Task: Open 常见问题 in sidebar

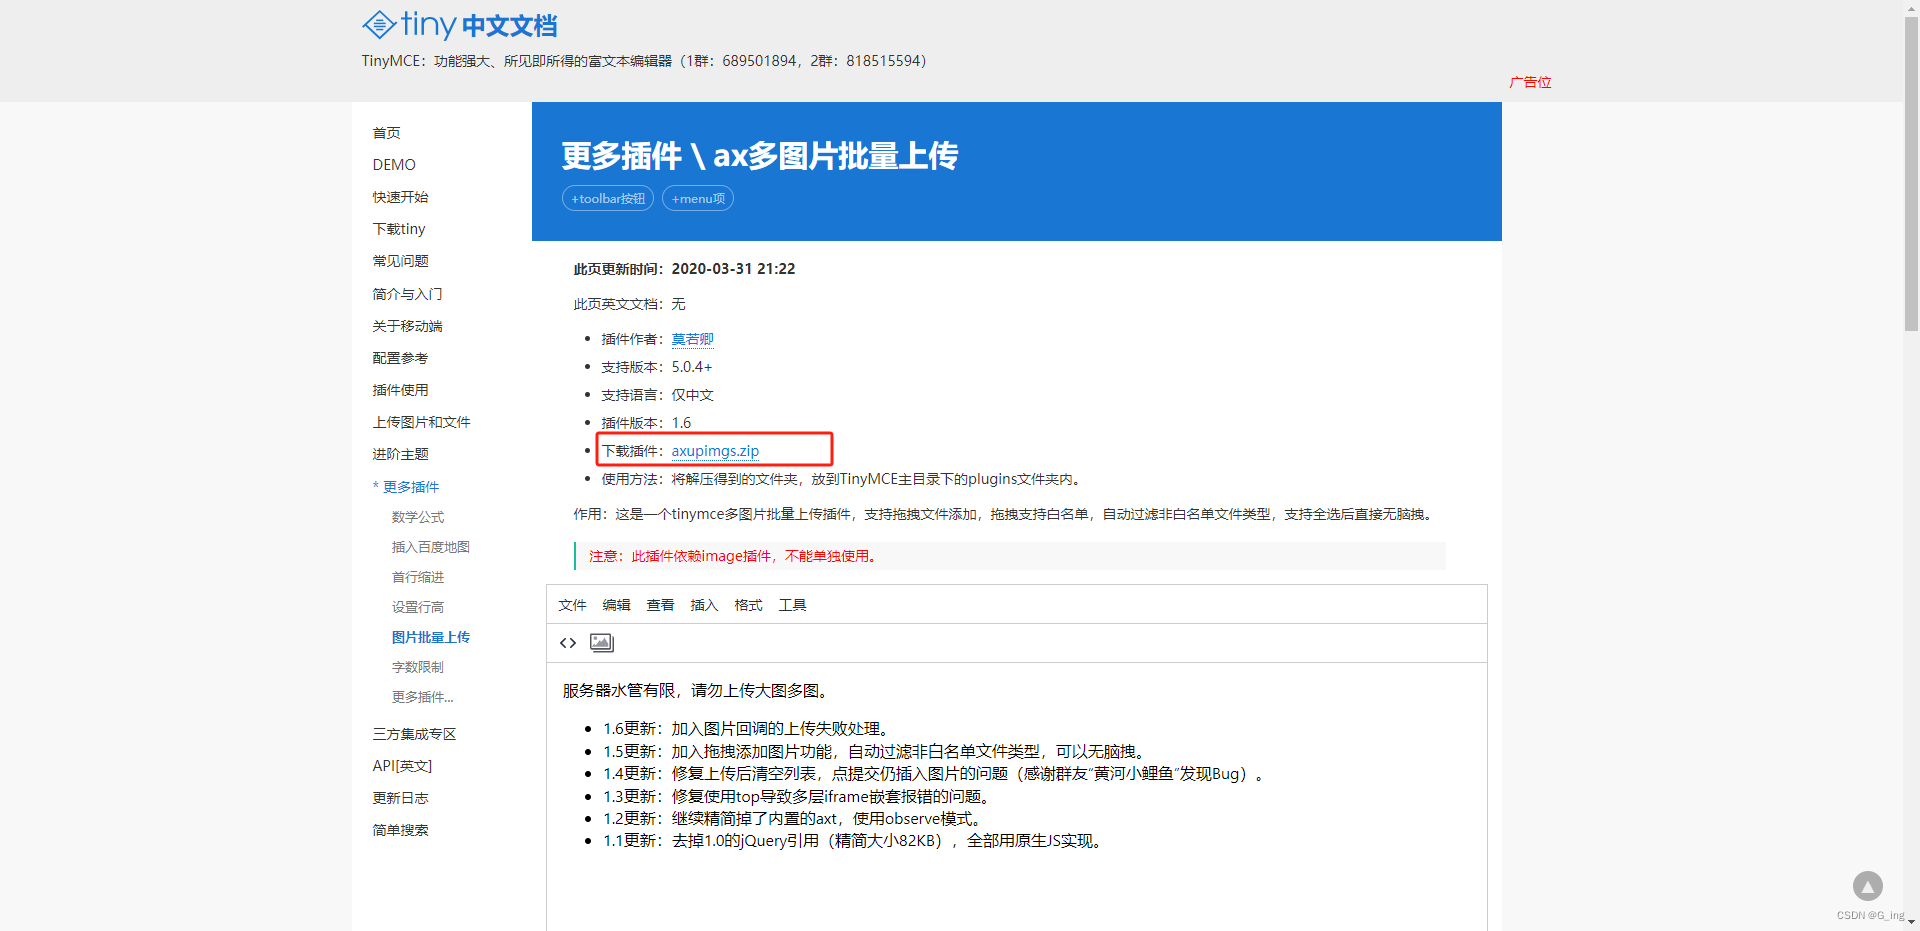Action: (400, 261)
